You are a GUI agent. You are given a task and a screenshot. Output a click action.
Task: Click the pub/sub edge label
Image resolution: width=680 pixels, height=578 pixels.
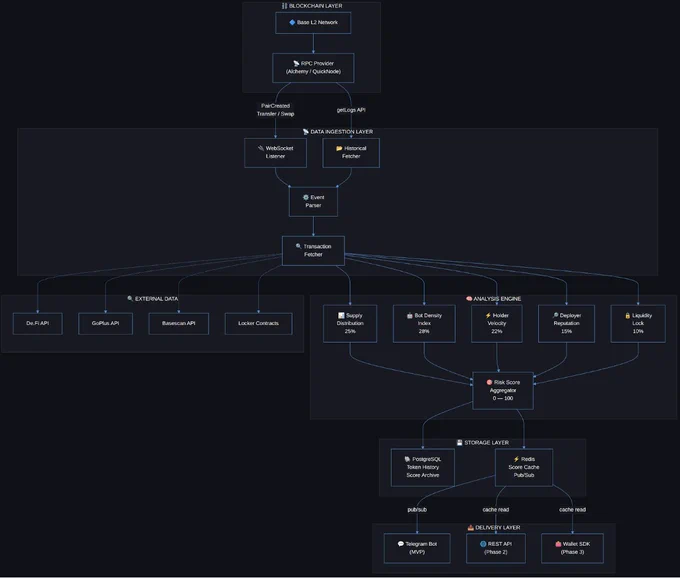click(x=417, y=510)
